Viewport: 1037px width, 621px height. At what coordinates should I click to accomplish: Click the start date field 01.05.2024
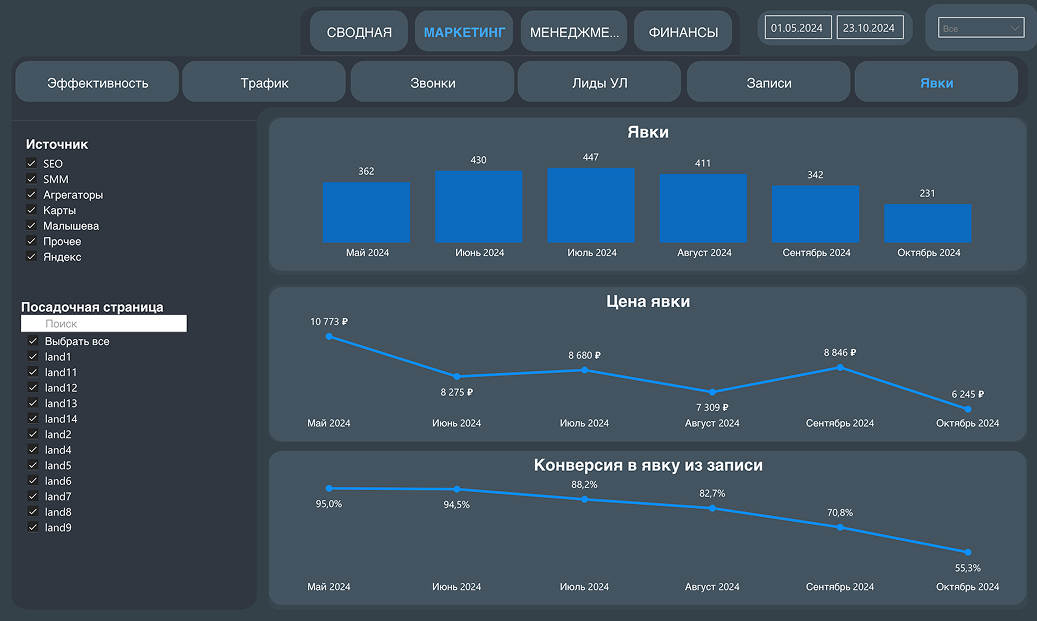click(x=797, y=28)
